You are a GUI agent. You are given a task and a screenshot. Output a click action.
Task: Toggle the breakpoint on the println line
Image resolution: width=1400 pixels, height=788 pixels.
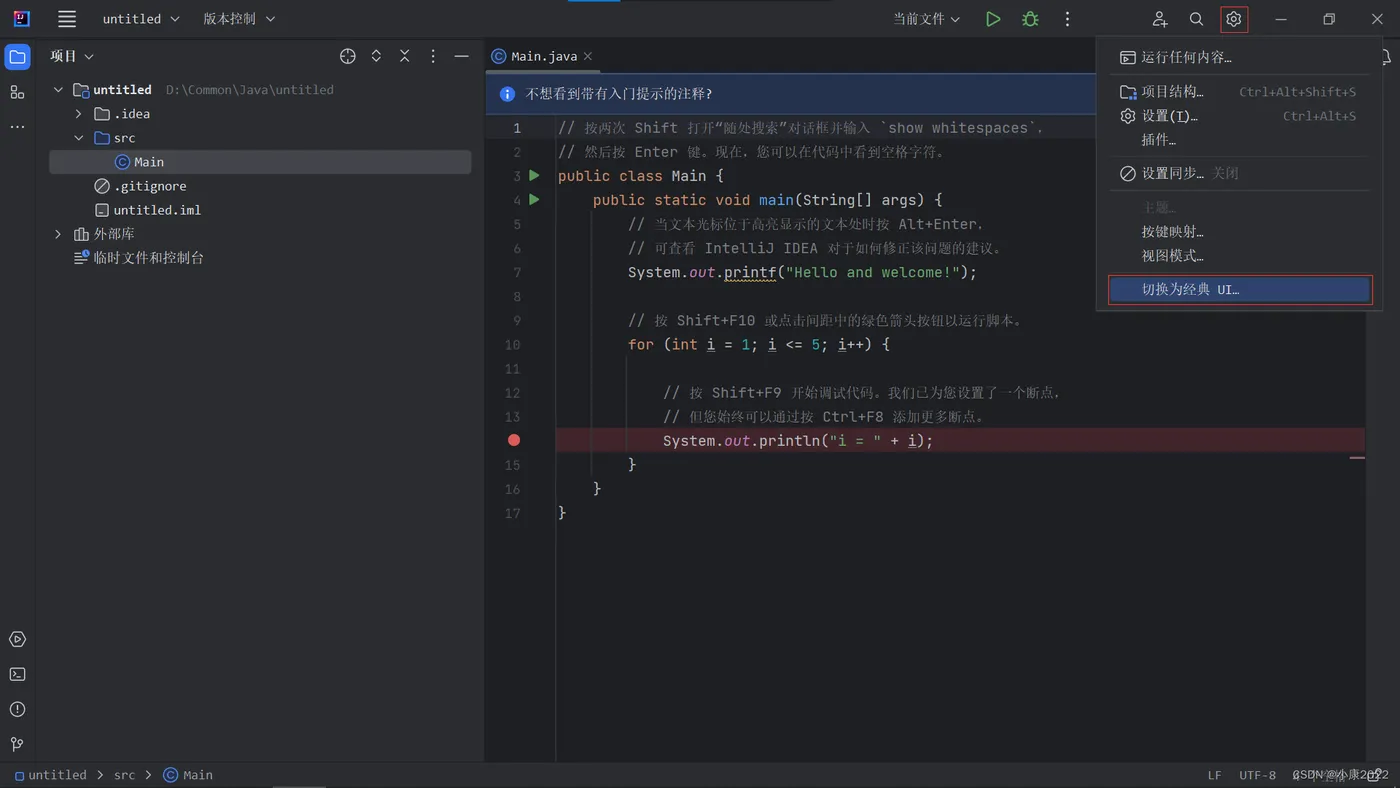point(514,440)
